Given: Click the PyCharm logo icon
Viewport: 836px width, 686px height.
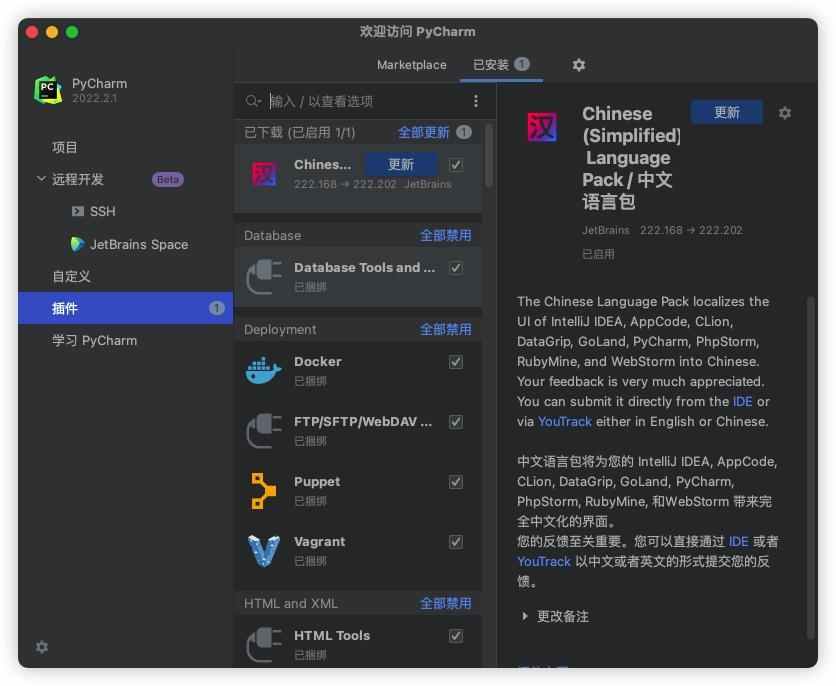Looking at the screenshot, I should [48, 90].
